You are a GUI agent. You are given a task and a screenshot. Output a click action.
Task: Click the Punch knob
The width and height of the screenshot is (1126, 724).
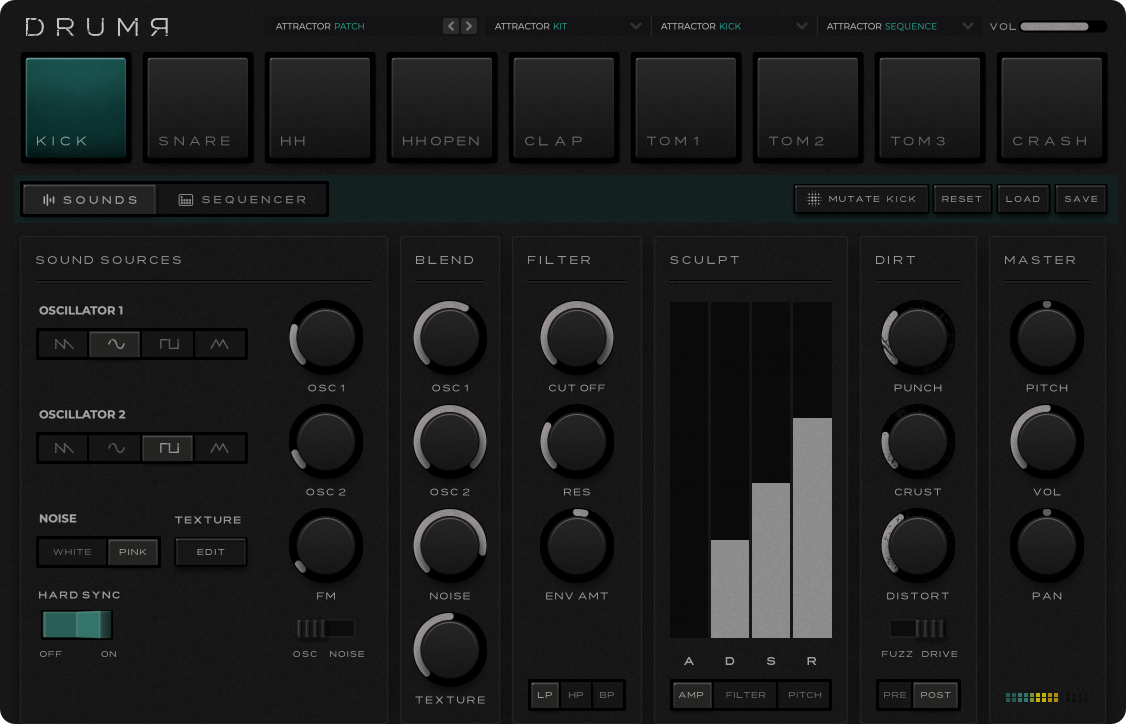tap(918, 338)
